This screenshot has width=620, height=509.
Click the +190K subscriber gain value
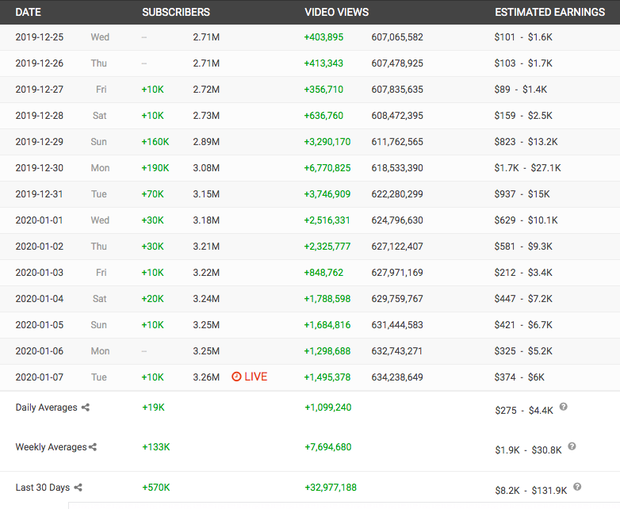tap(156, 168)
